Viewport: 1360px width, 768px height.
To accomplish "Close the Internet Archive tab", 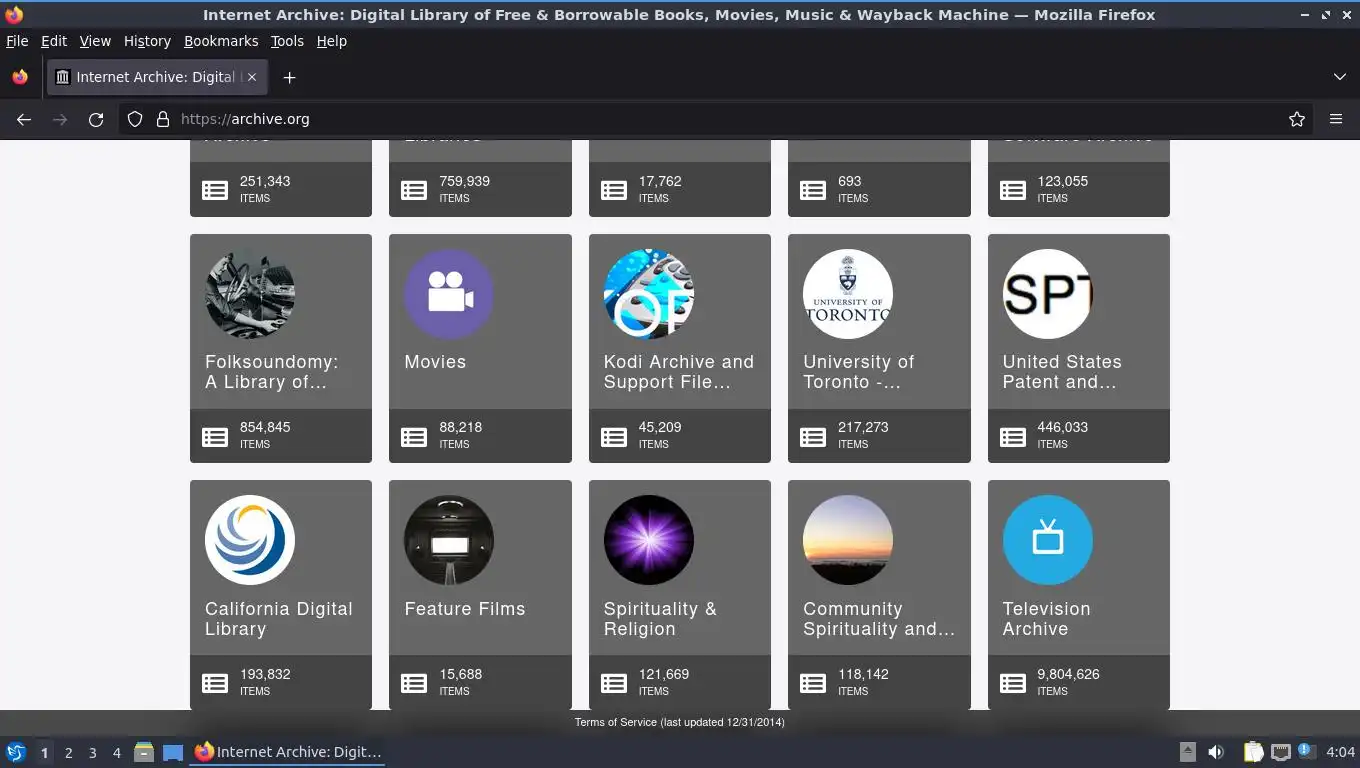I will coord(252,77).
